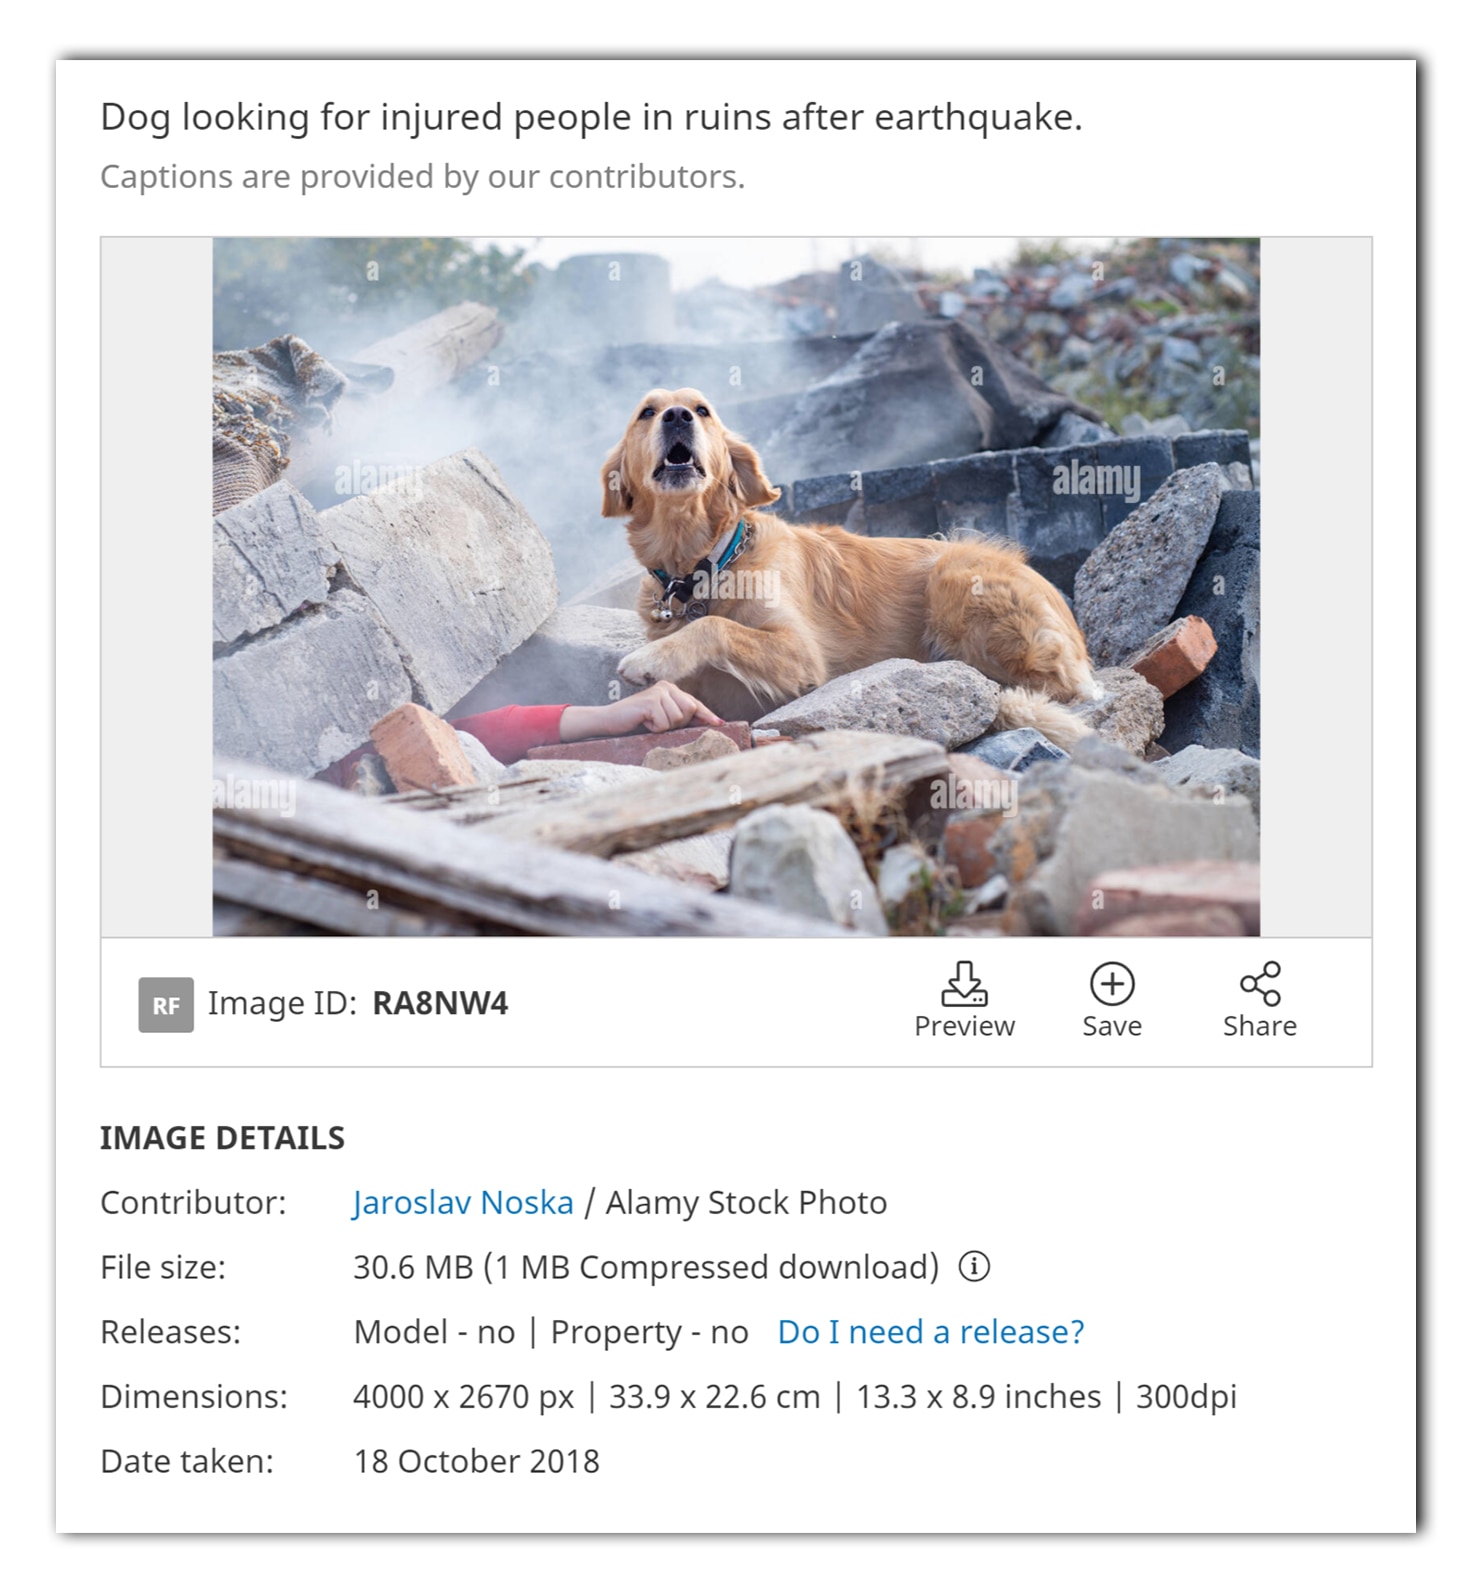1472x1593 pixels.
Task: Click the image ID code RA8NW4
Action: pos(440,1003)
